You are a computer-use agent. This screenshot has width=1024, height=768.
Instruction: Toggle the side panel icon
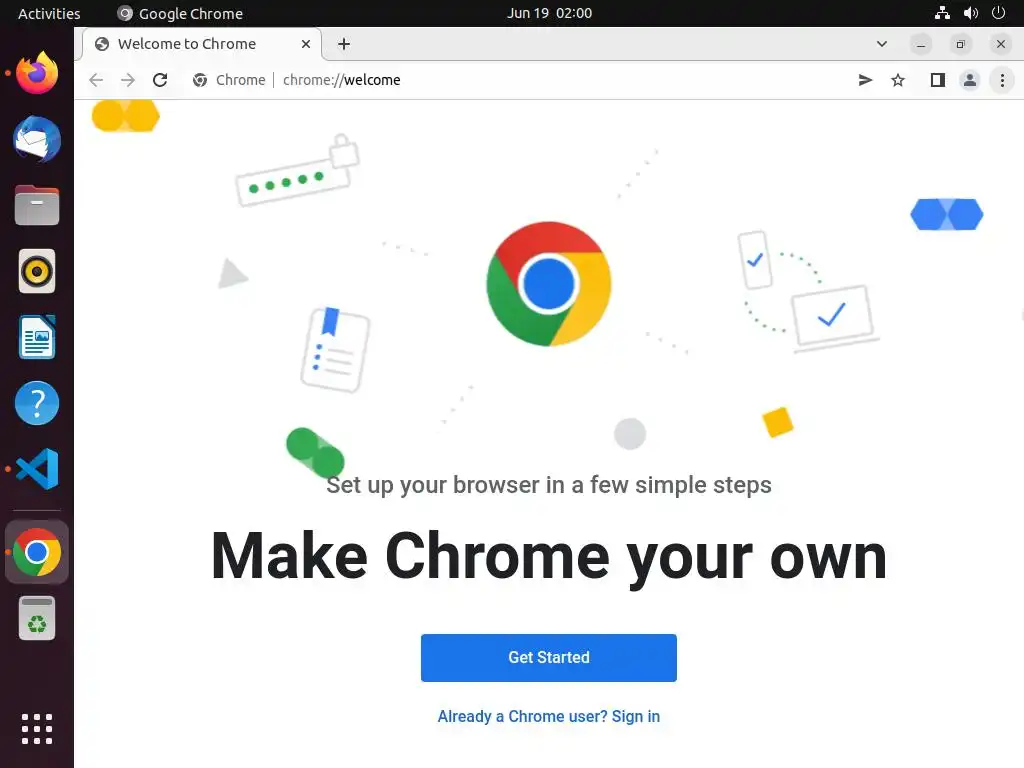[x=938, y=80]
